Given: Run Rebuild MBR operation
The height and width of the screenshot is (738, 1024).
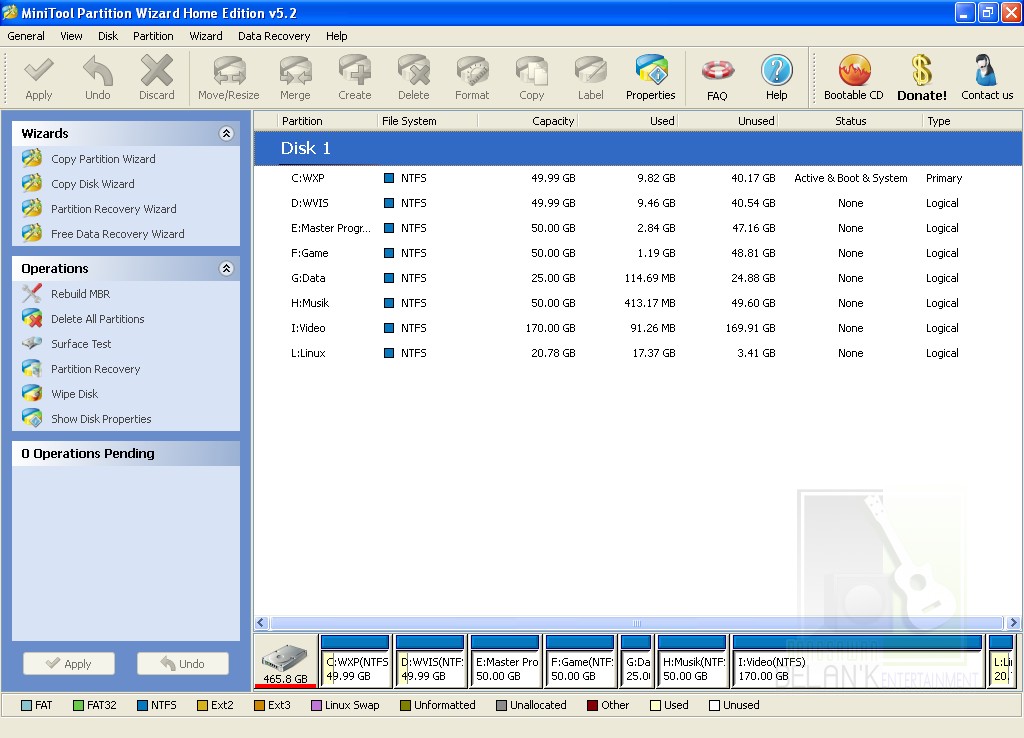Looking at the screenshot, I should click(x=80, y=294).
